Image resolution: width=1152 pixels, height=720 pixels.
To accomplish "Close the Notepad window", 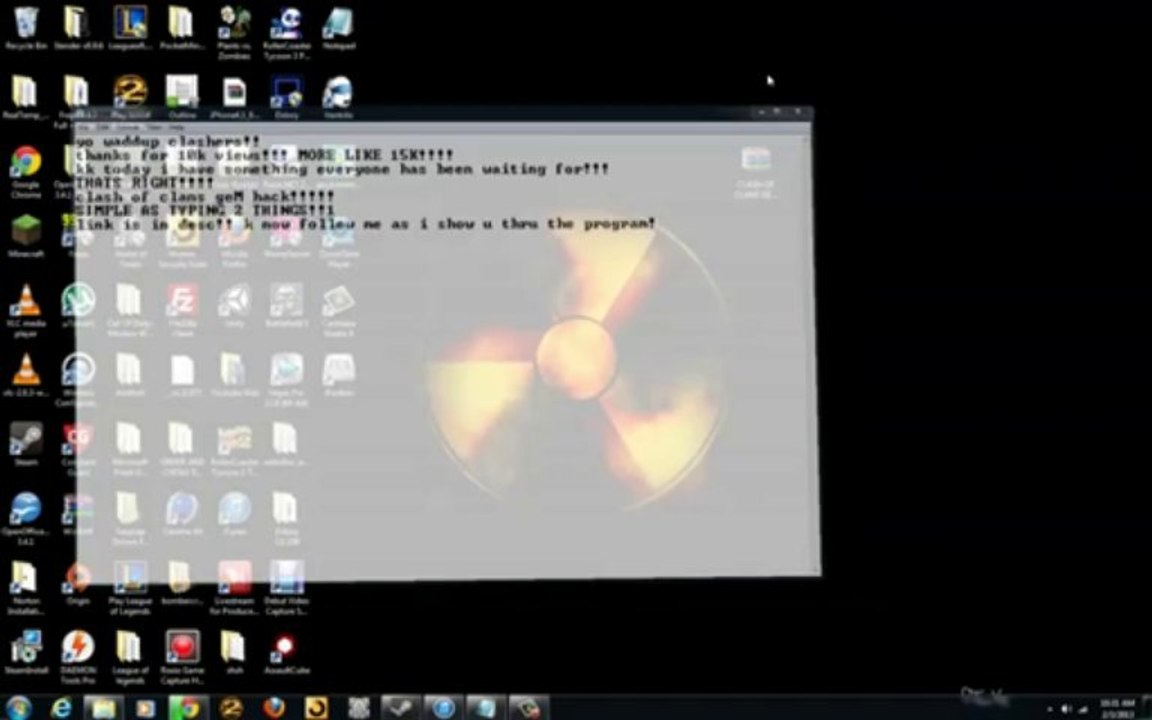I will 798,112.
